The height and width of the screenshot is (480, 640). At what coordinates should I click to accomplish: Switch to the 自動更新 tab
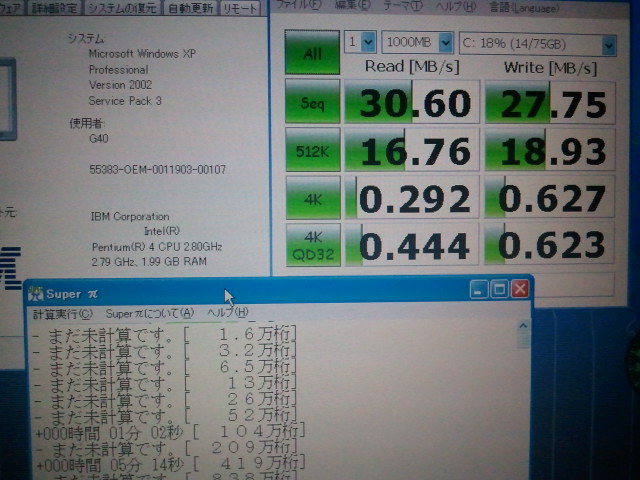pos(191,8)
